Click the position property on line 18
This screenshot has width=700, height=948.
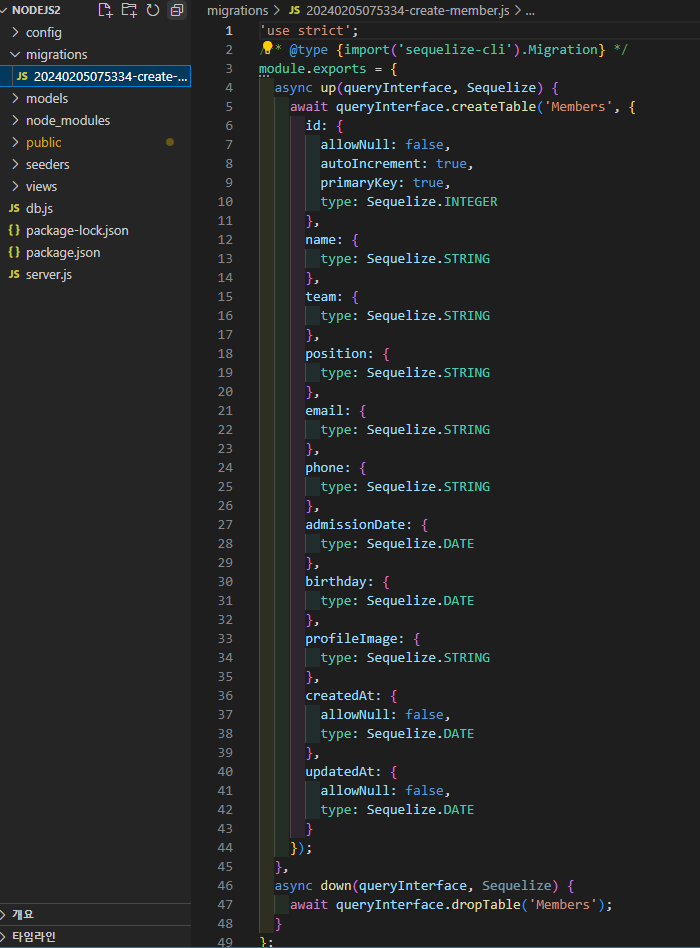tap(336, 354)
